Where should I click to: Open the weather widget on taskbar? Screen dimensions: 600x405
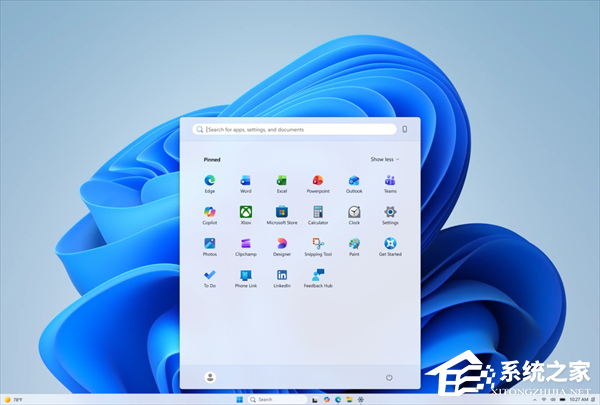pos(13,400)
